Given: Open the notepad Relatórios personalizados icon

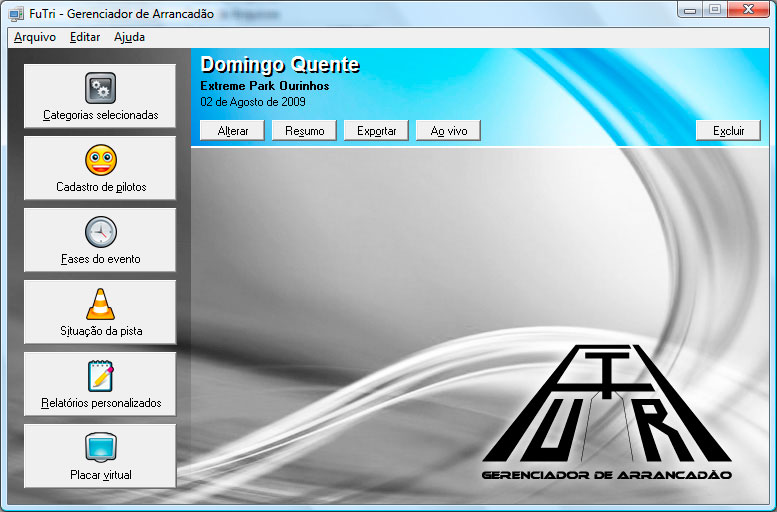Looking at the screenshot, I should tap(100, 376).
